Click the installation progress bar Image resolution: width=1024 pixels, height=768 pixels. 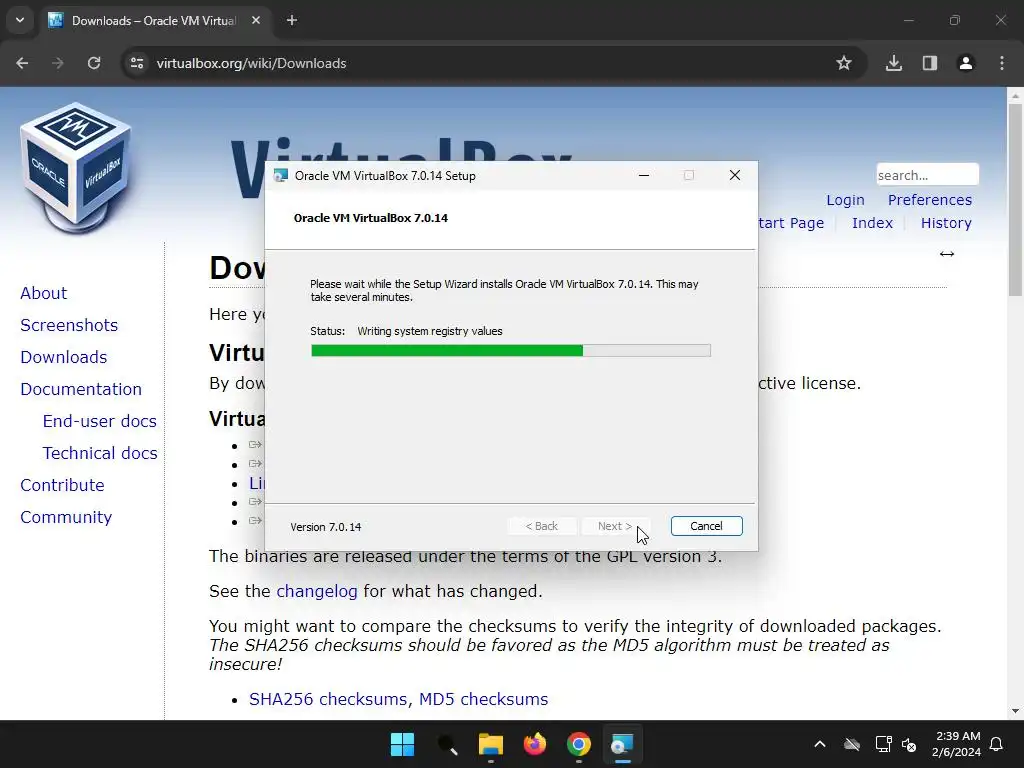511,351
